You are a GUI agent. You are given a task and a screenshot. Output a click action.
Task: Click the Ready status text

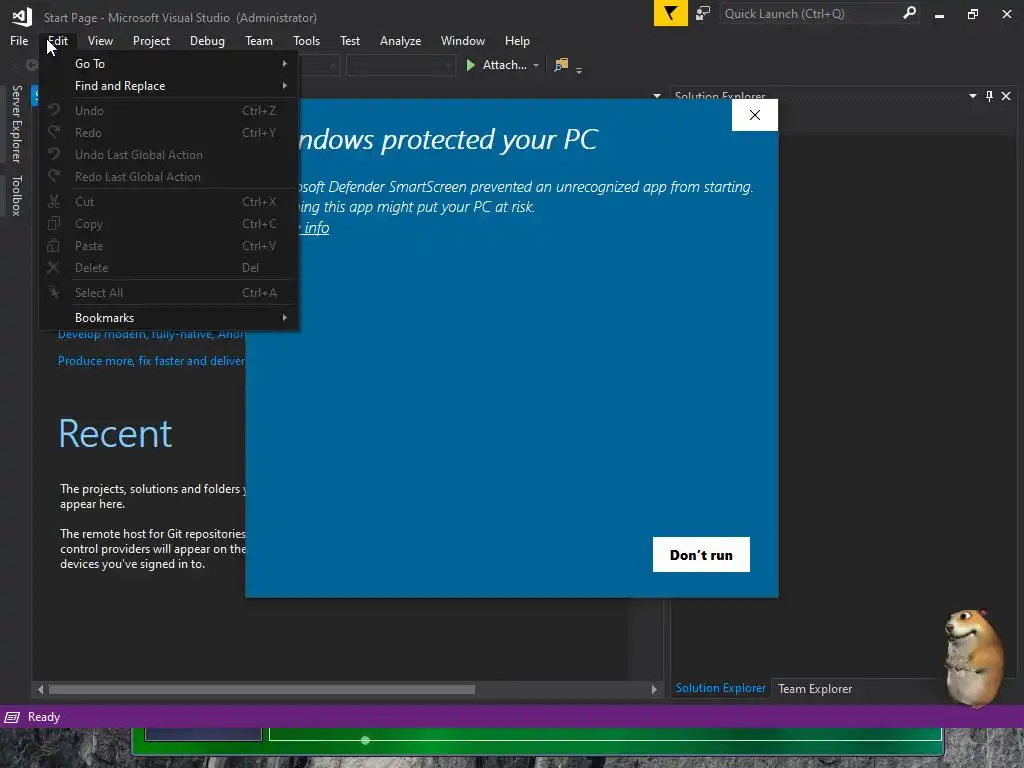[44, 717]
